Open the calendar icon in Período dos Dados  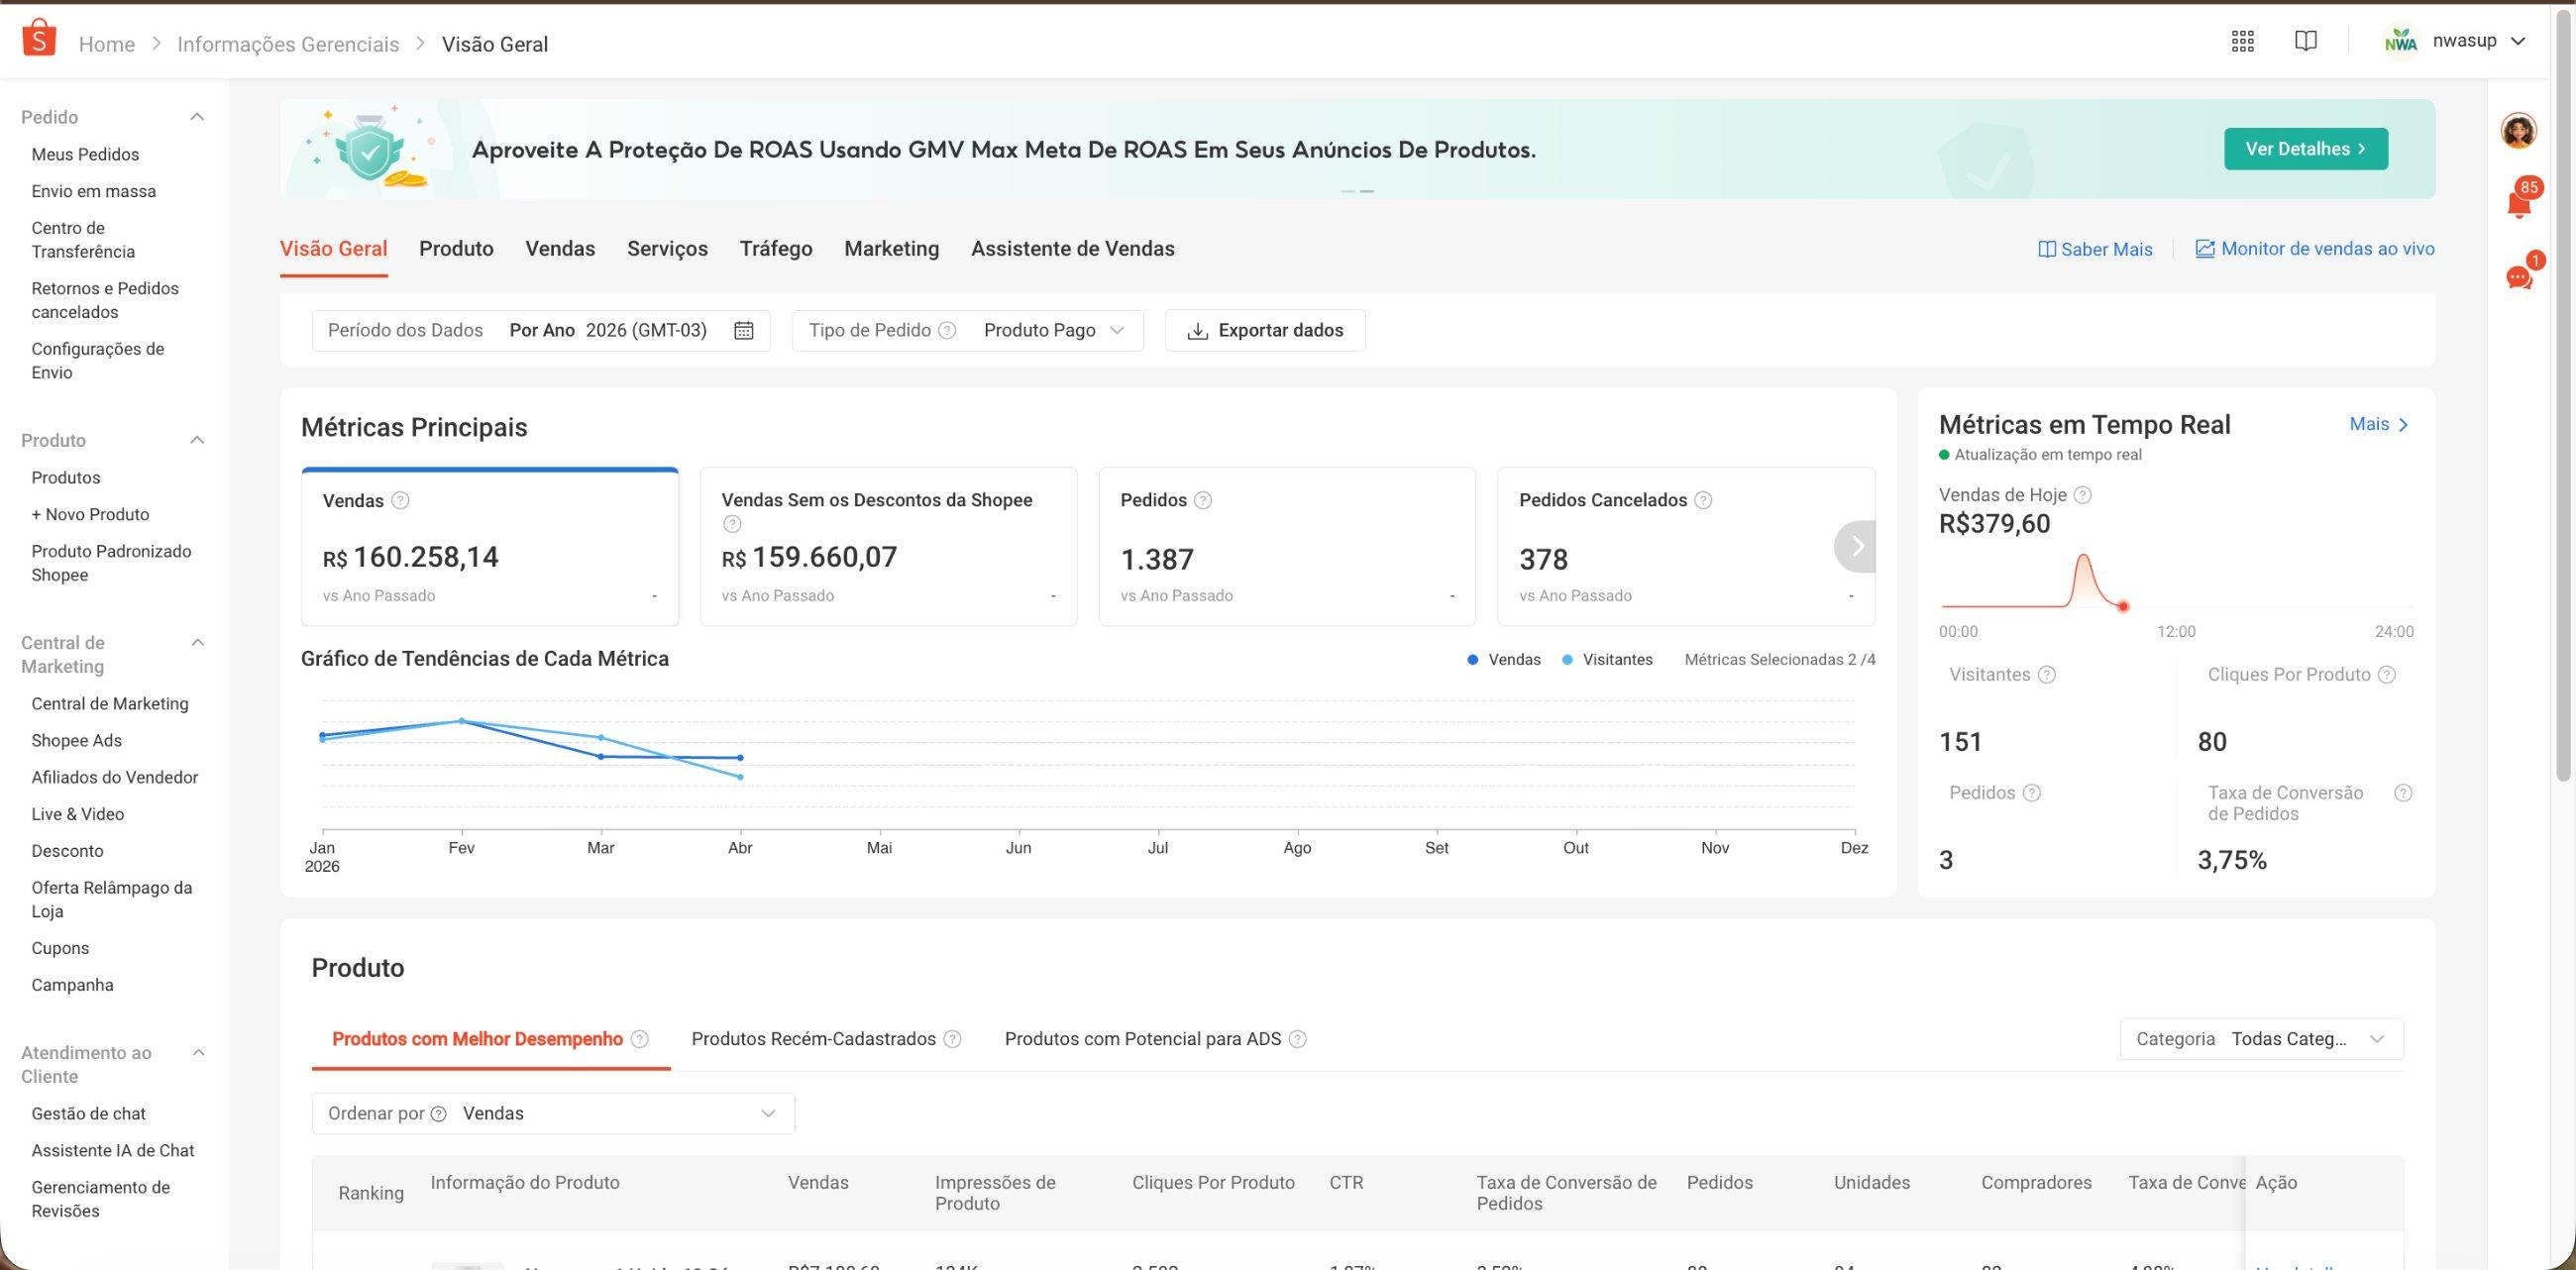(x=743, y=330)
